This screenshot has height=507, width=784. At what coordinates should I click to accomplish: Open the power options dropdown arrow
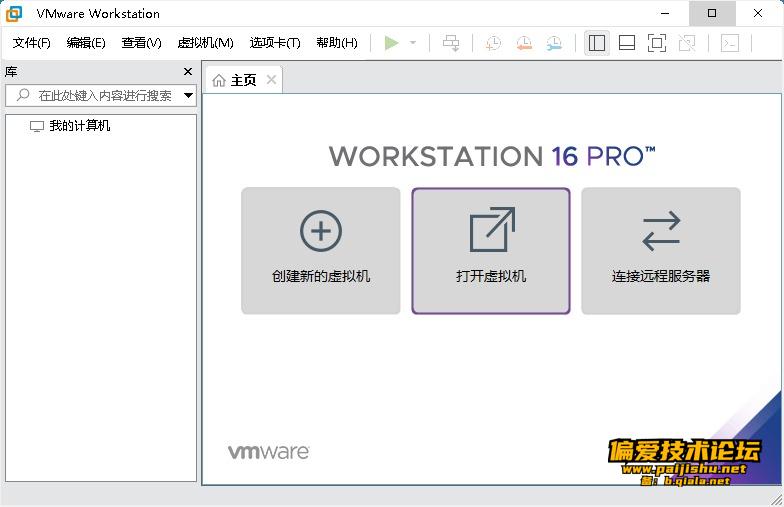pyautogui.click(x=413, y=43)
